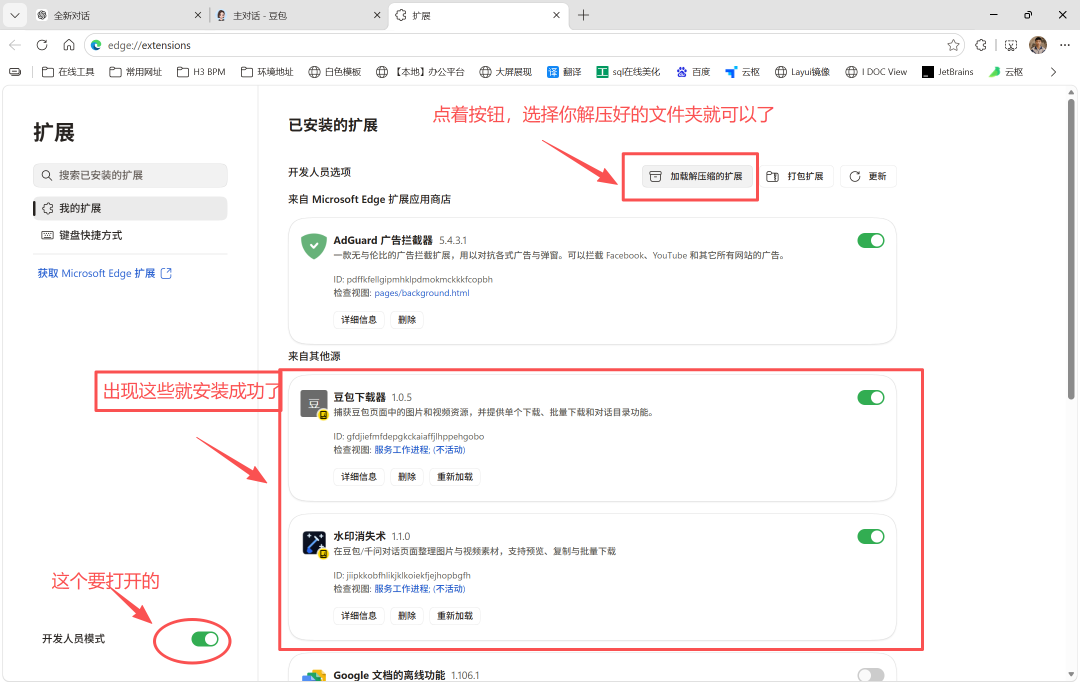
Task: Open 服务工作进程 link for 水印消失术
Action: 419,589
